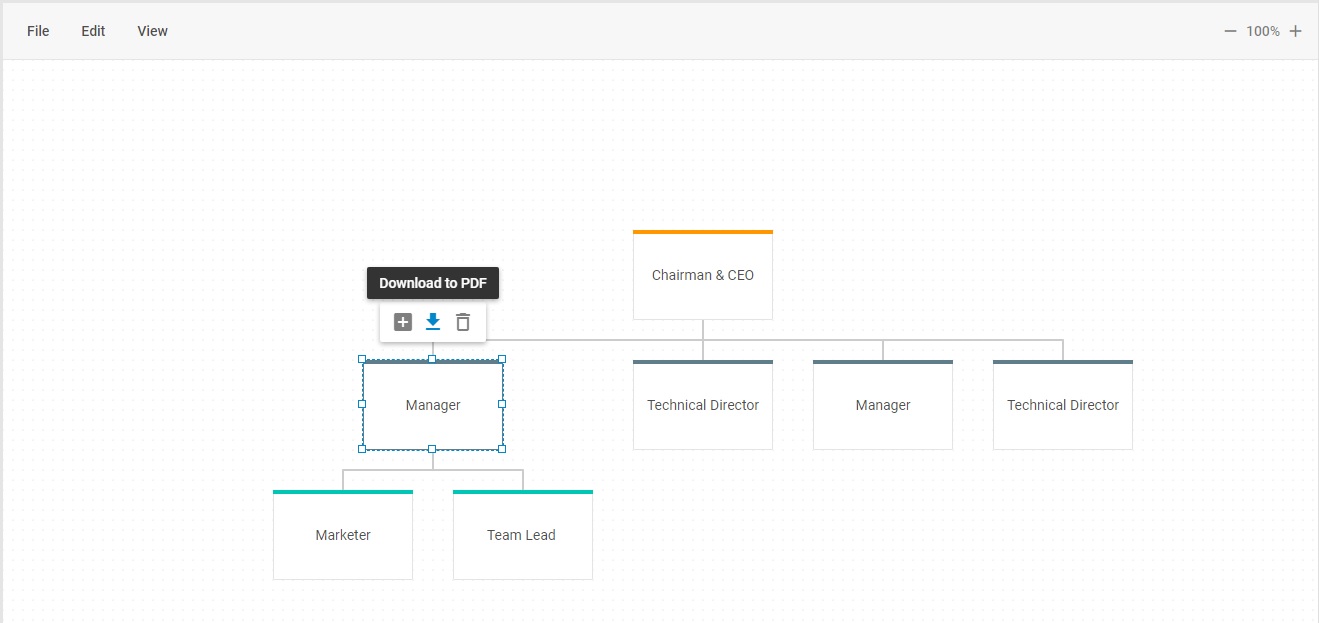
Task: Click the selected Manager box's bottom-middle handle
Action: click(432, 449)
